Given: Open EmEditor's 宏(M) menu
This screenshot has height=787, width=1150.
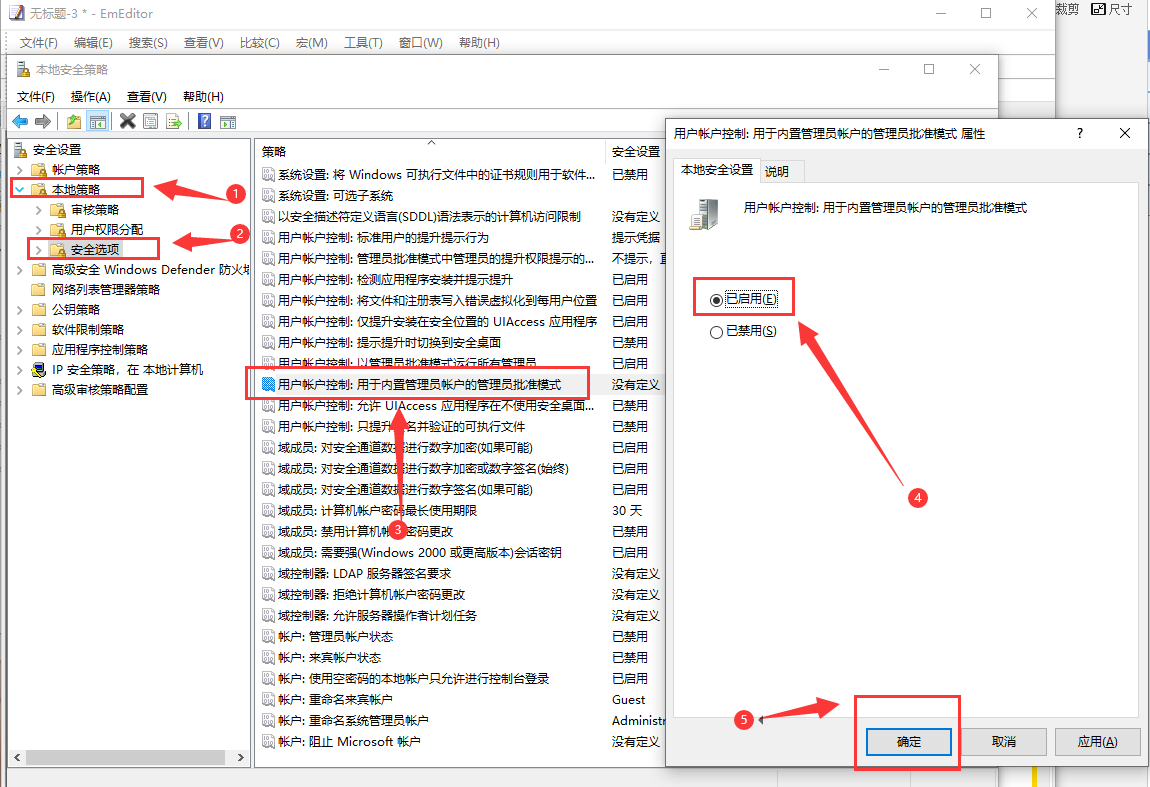Looking at the screenshot, I should coord(312,43).
